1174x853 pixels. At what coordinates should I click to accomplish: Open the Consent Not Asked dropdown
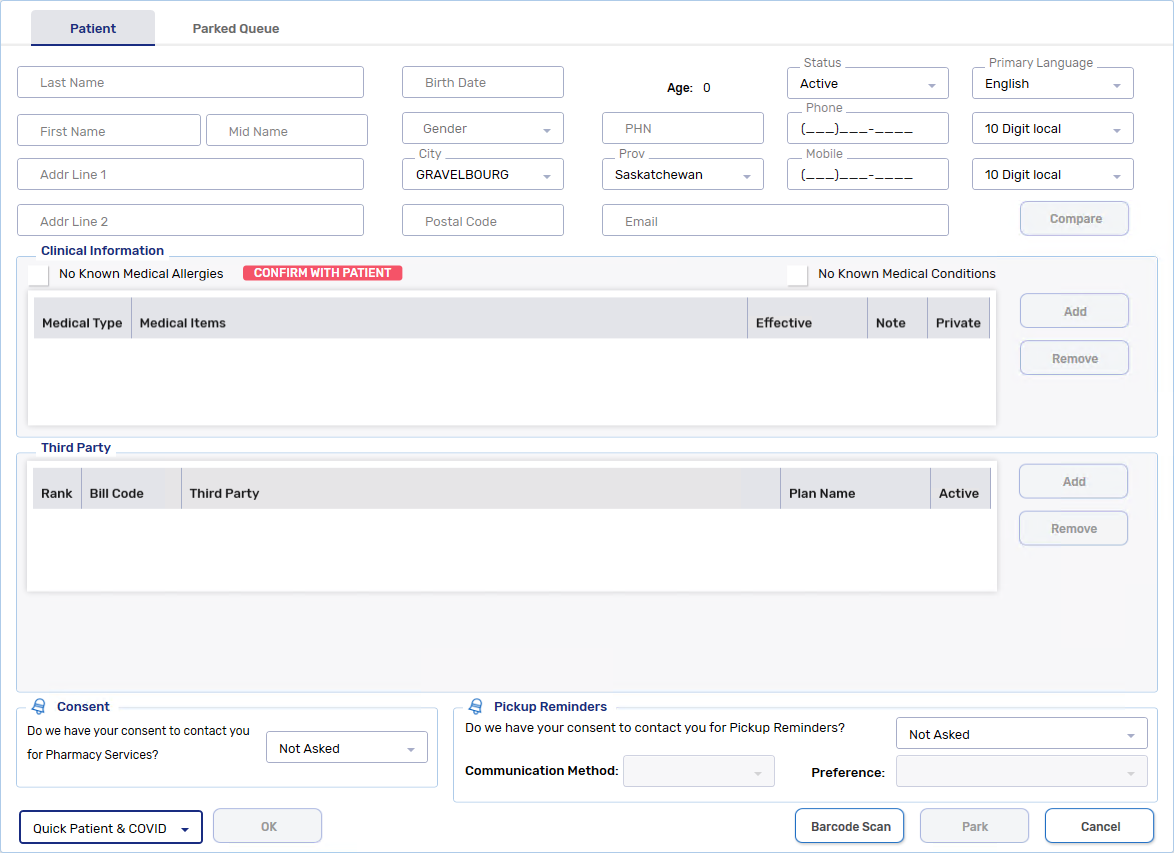pos(410,747)
